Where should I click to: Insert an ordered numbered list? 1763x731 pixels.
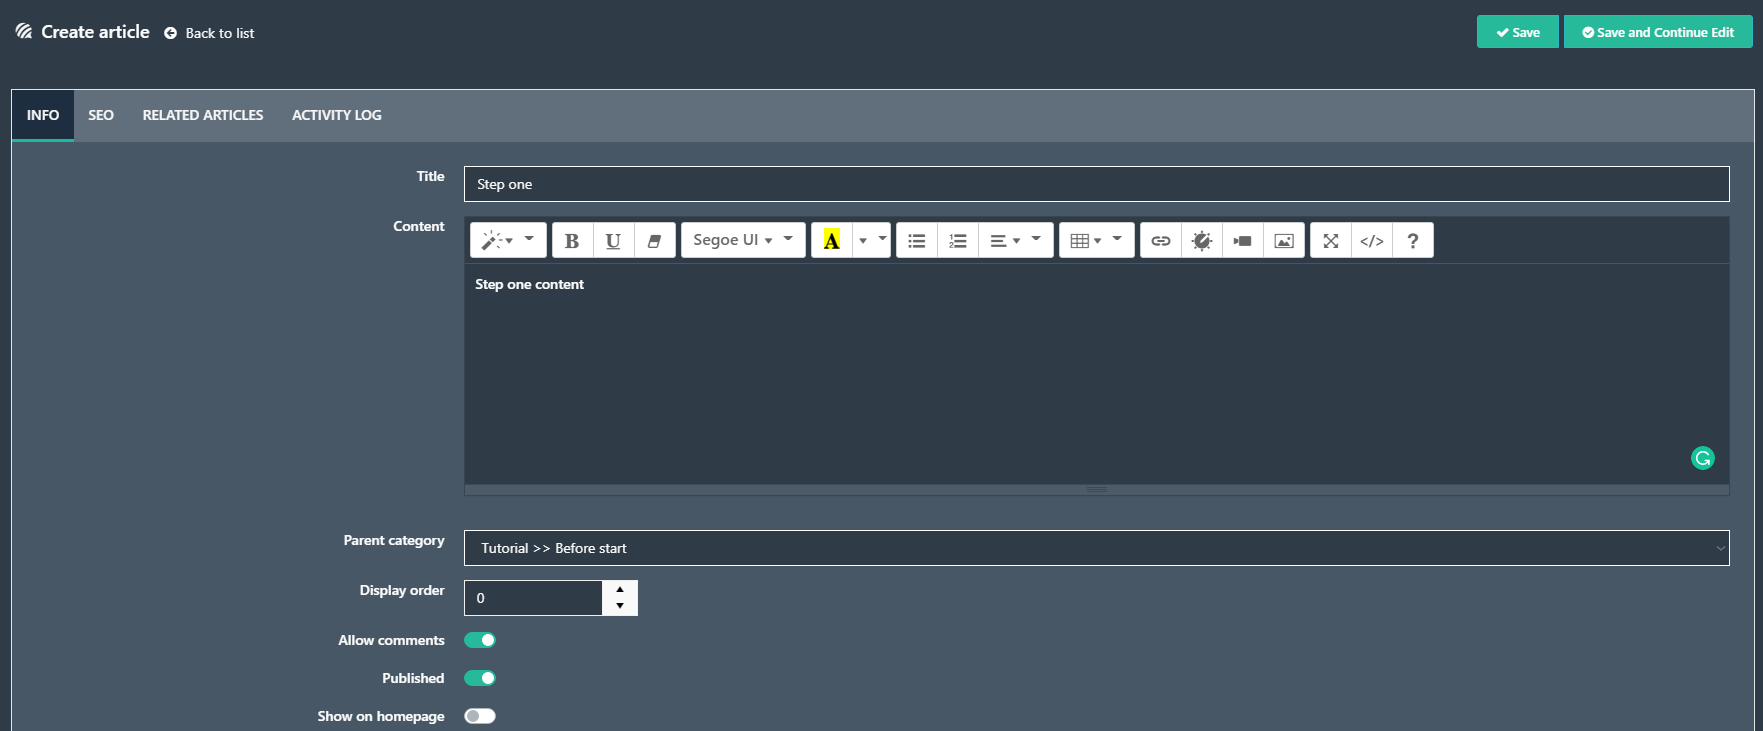957,240
